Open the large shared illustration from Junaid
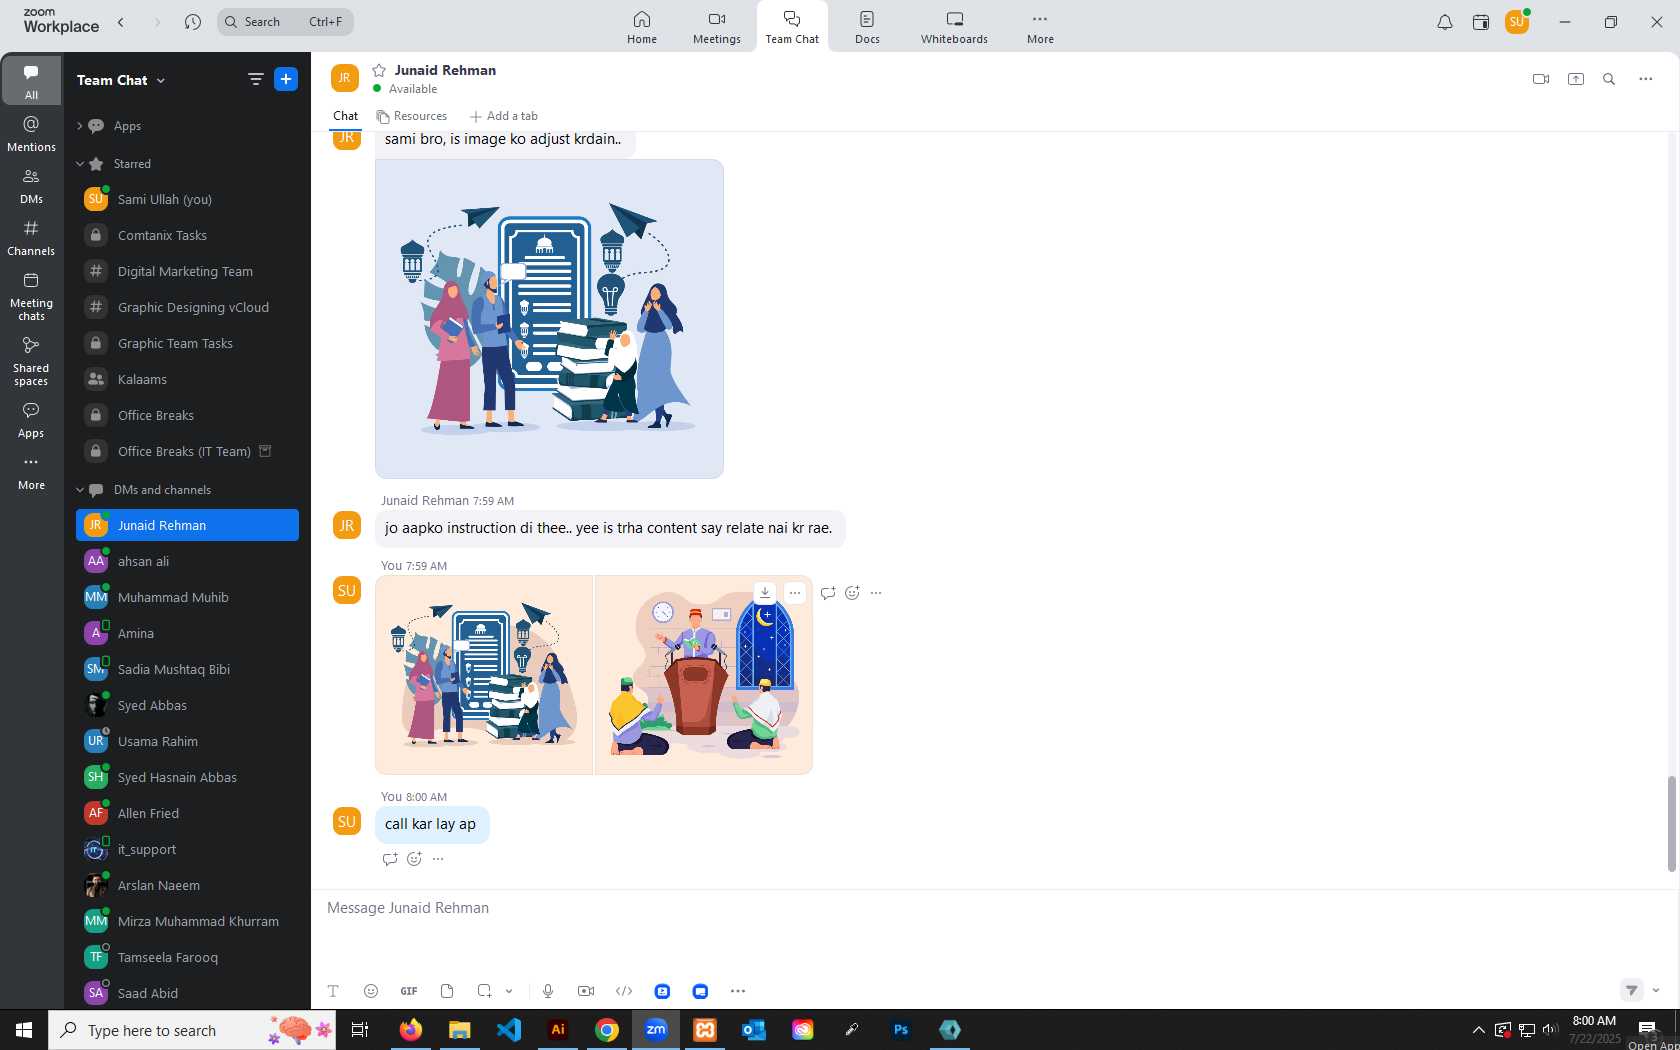Viewport: 1680px width, 1050px height. (x=549, y=319)
